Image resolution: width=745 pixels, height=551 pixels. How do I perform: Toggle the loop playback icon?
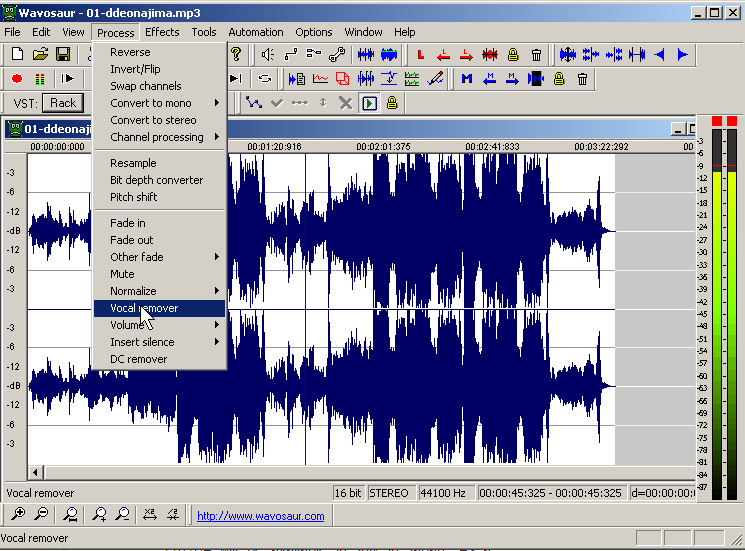coord(264,79)
